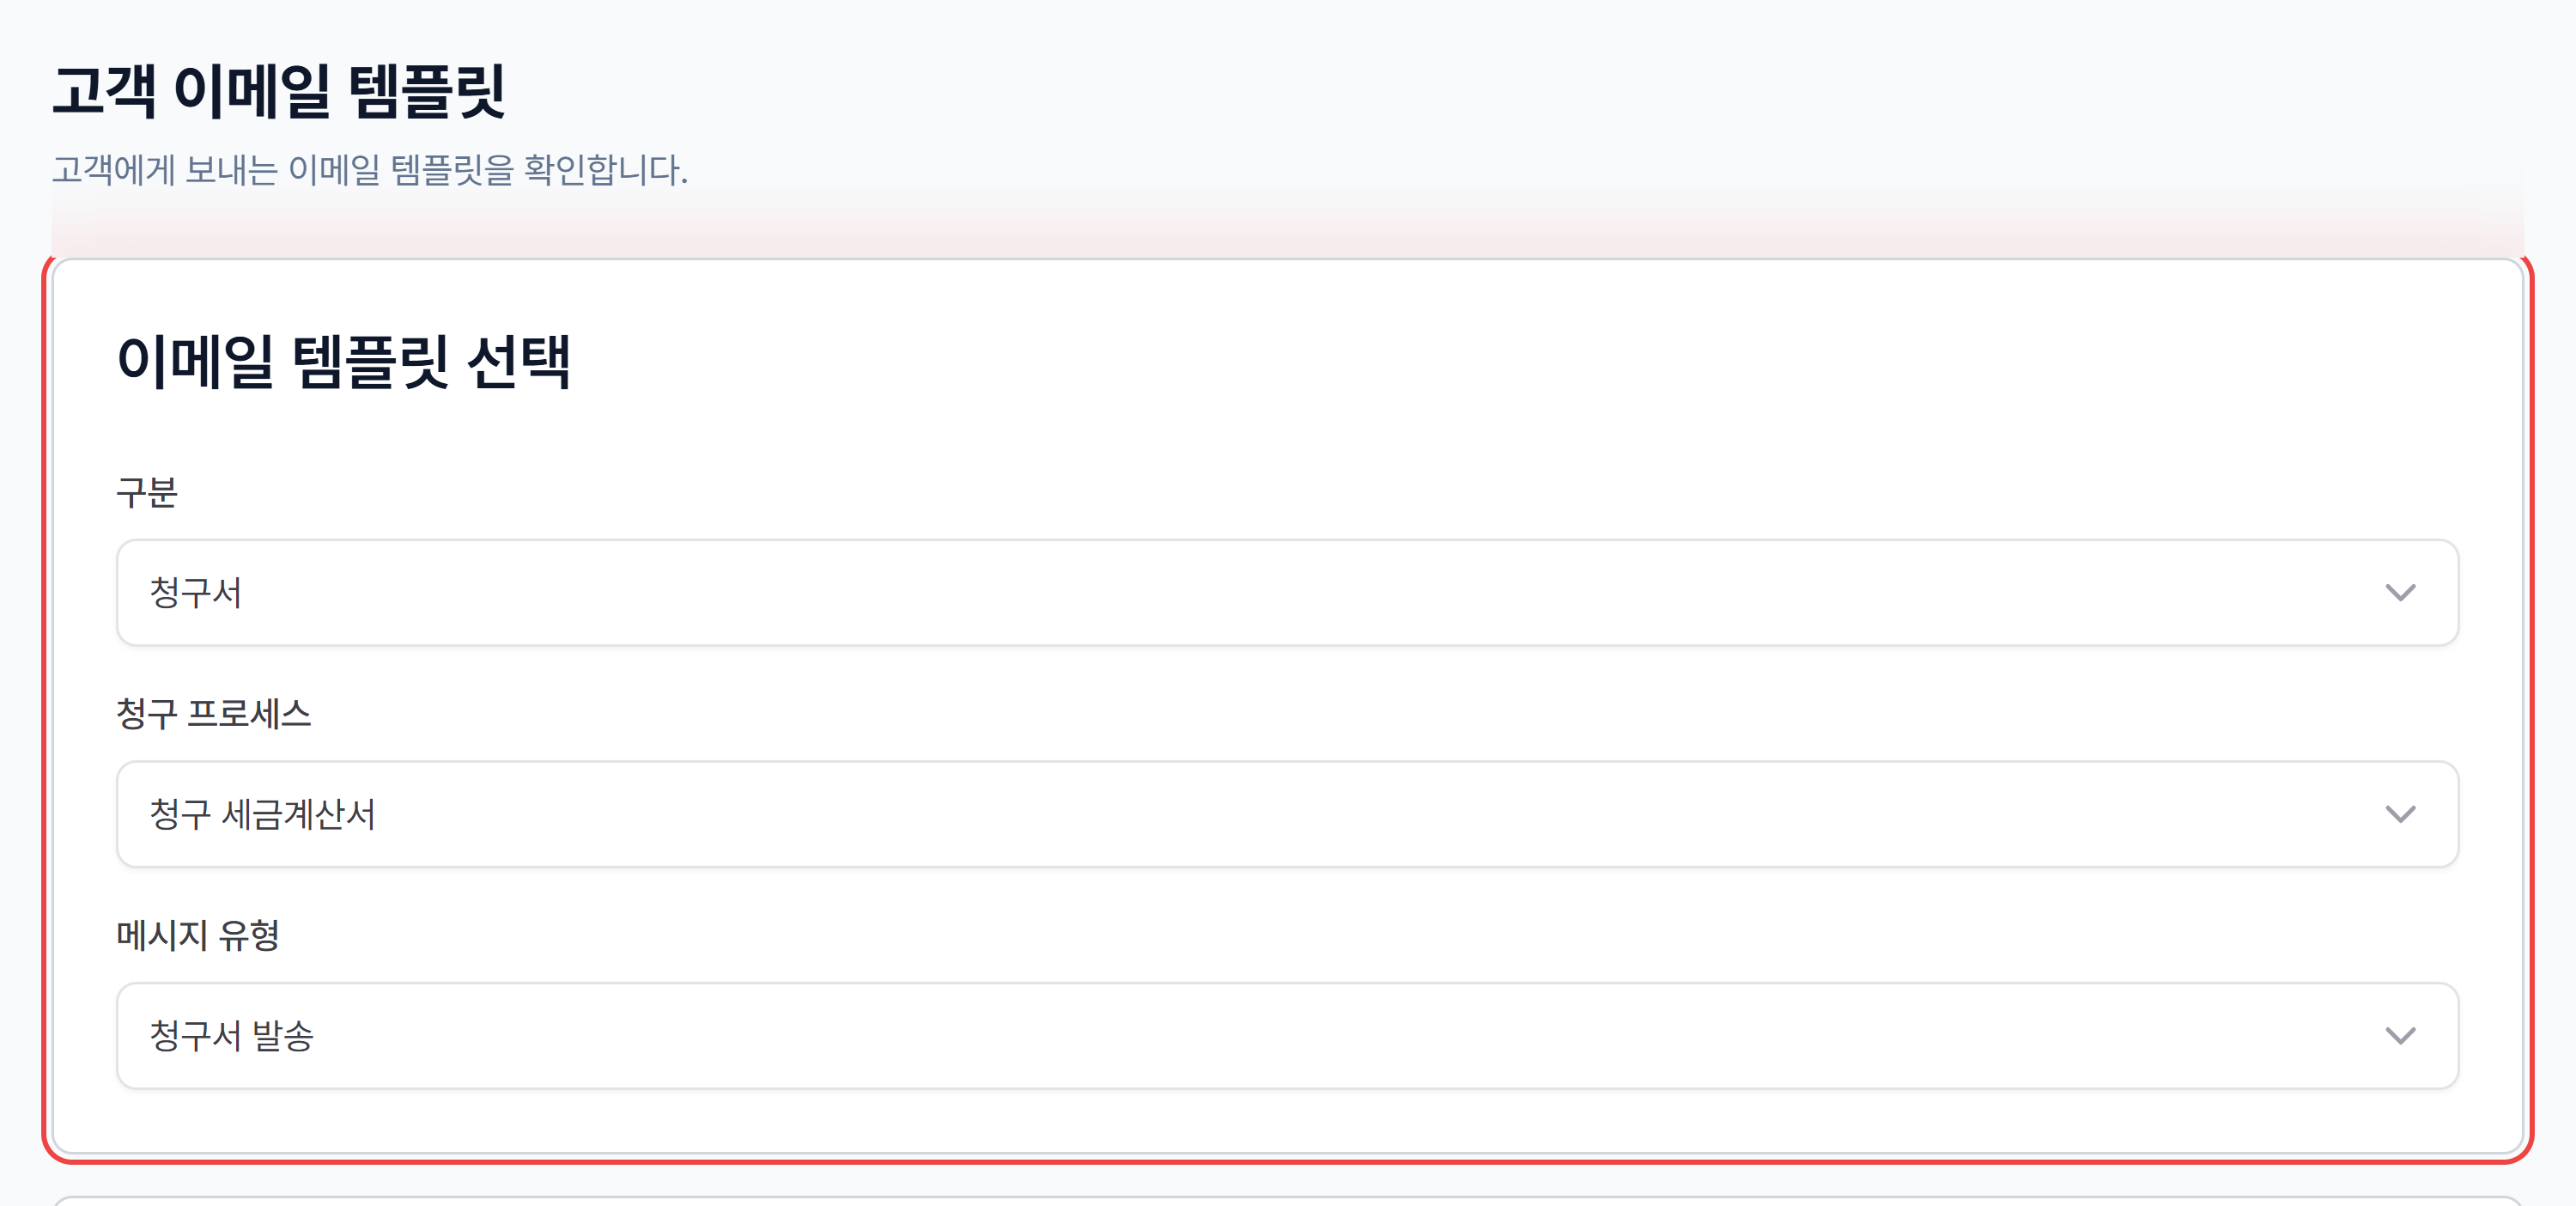Click the next card below the template panel

coord(1287,1200)
